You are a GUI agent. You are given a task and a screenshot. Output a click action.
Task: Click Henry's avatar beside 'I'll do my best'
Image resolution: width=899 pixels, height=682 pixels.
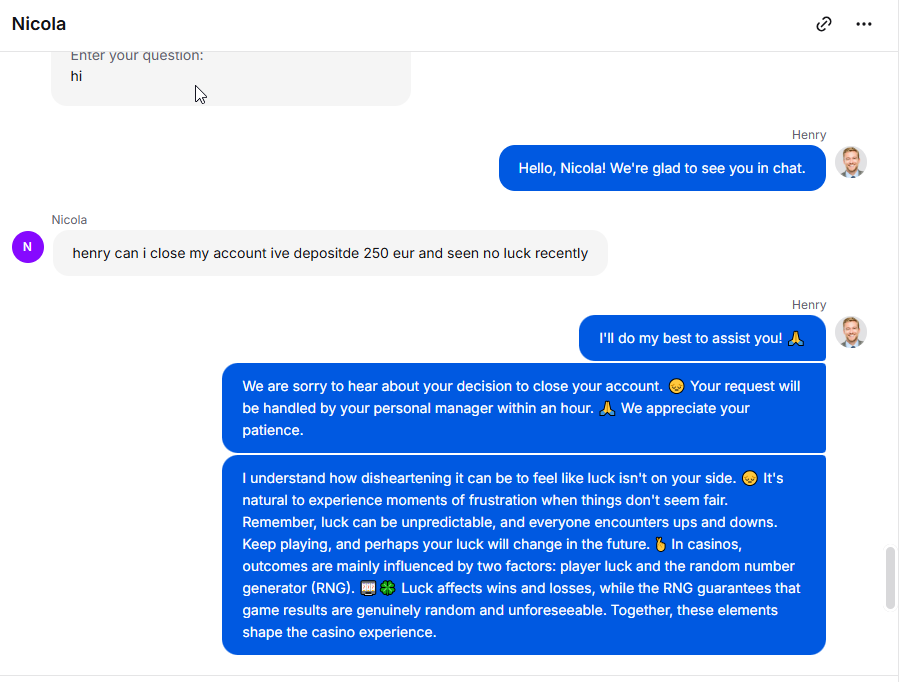(851, 332)
